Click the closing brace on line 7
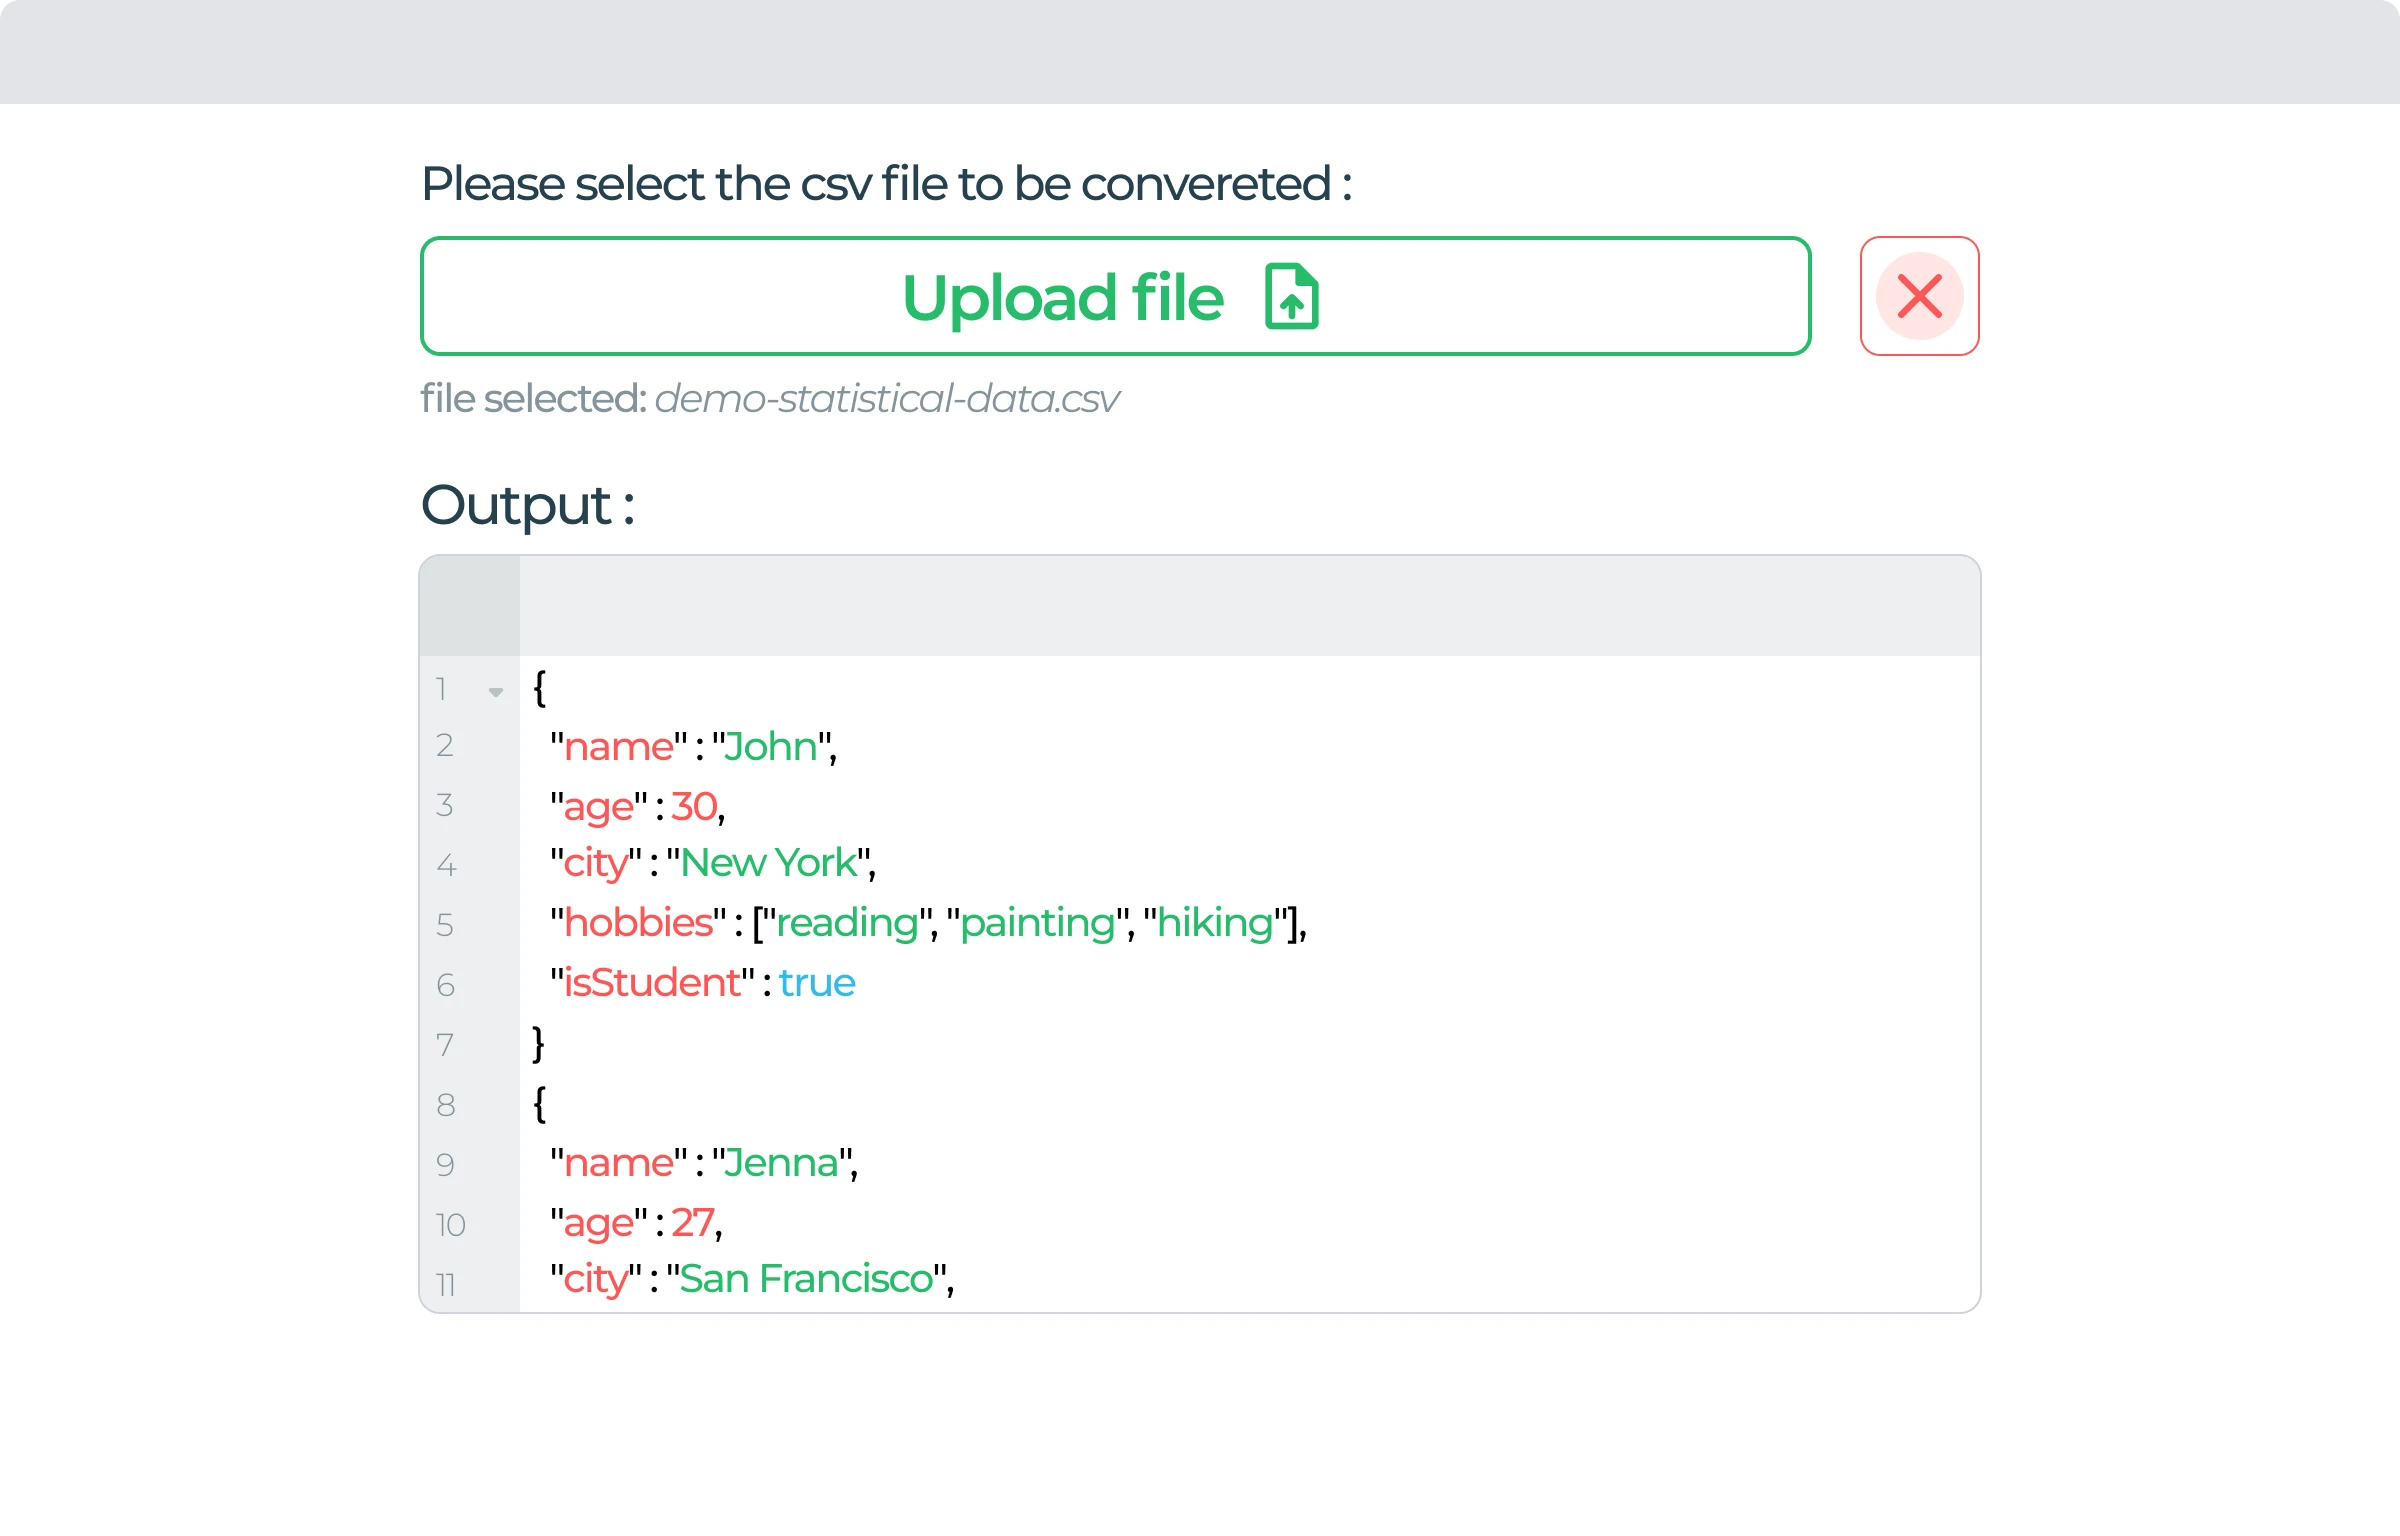 point(538,1043)
